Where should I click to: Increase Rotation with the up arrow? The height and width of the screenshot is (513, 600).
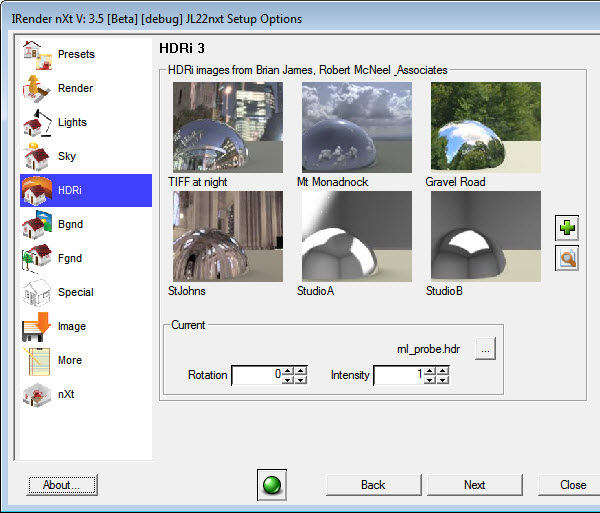coord(288,371)
